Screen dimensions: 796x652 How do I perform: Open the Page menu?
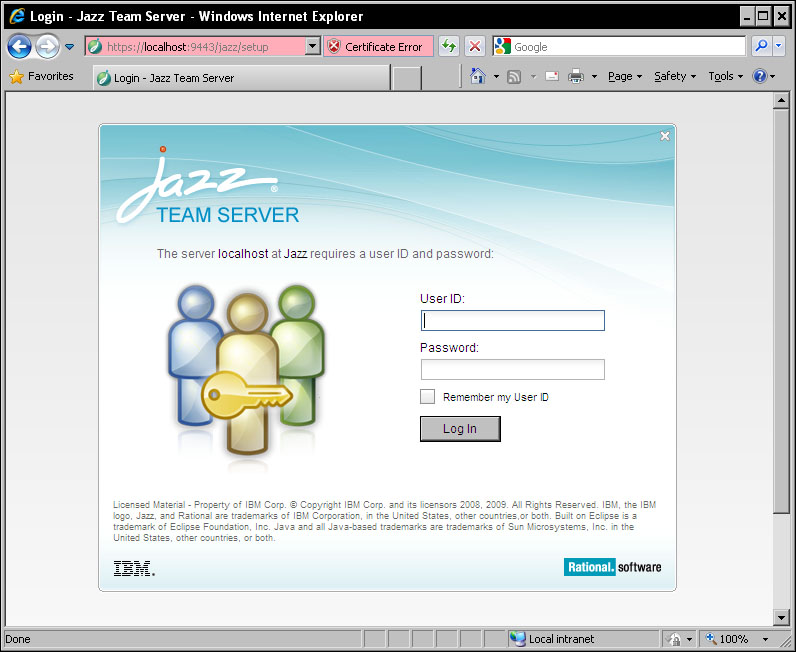click(625, 77)
